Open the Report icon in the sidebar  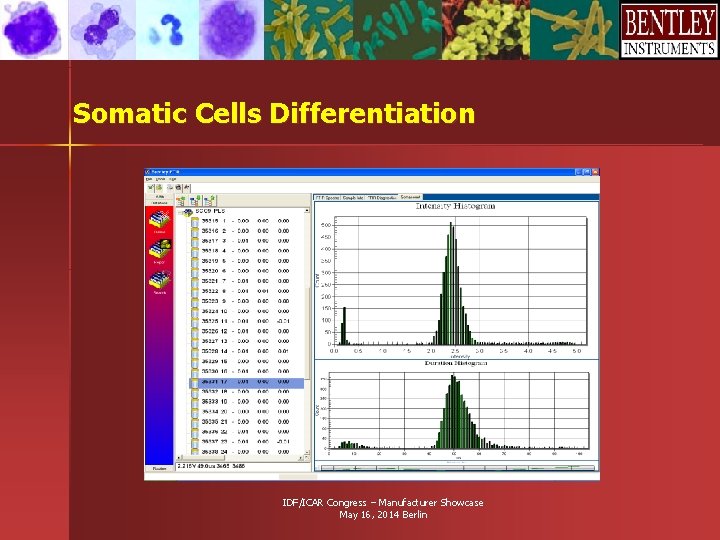pos(159,249)
